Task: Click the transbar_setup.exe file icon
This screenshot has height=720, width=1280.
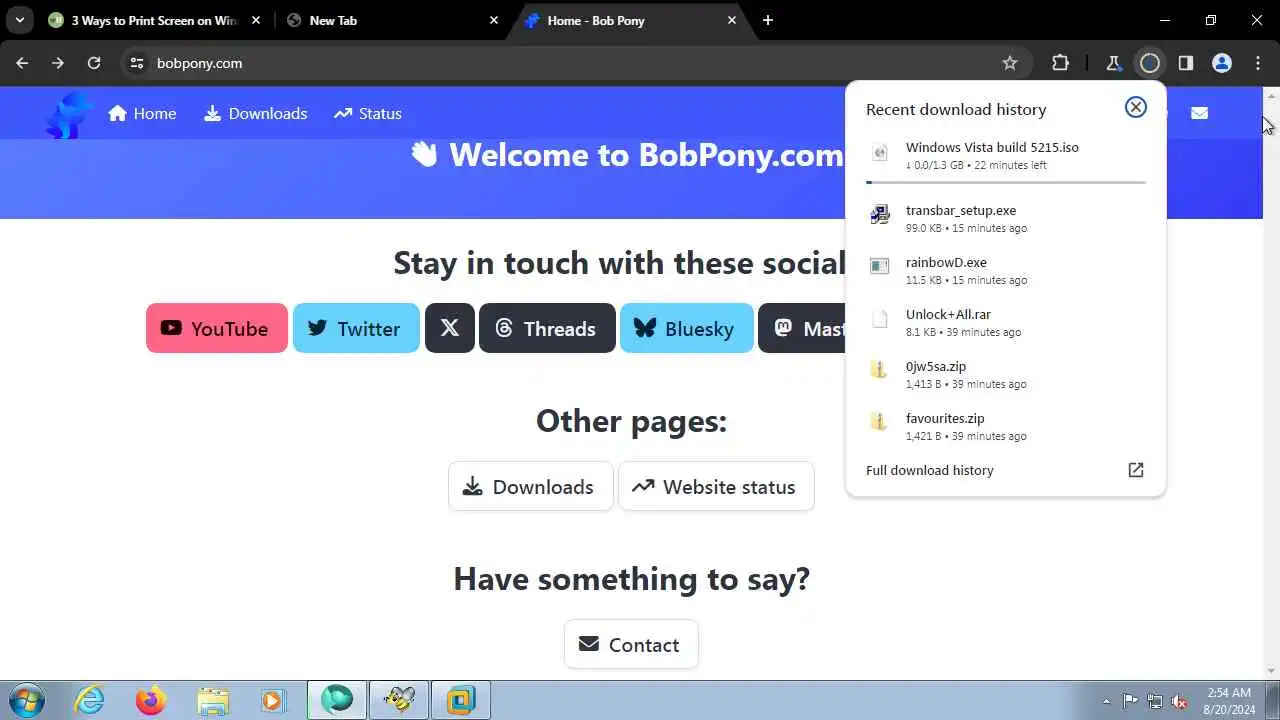Action: pyautogui.click(x=880, y=214)
